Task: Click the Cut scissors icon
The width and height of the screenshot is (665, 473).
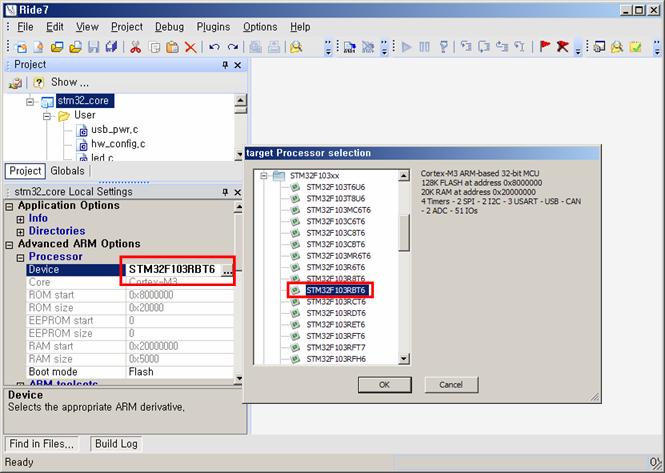Action: point(135,47)
